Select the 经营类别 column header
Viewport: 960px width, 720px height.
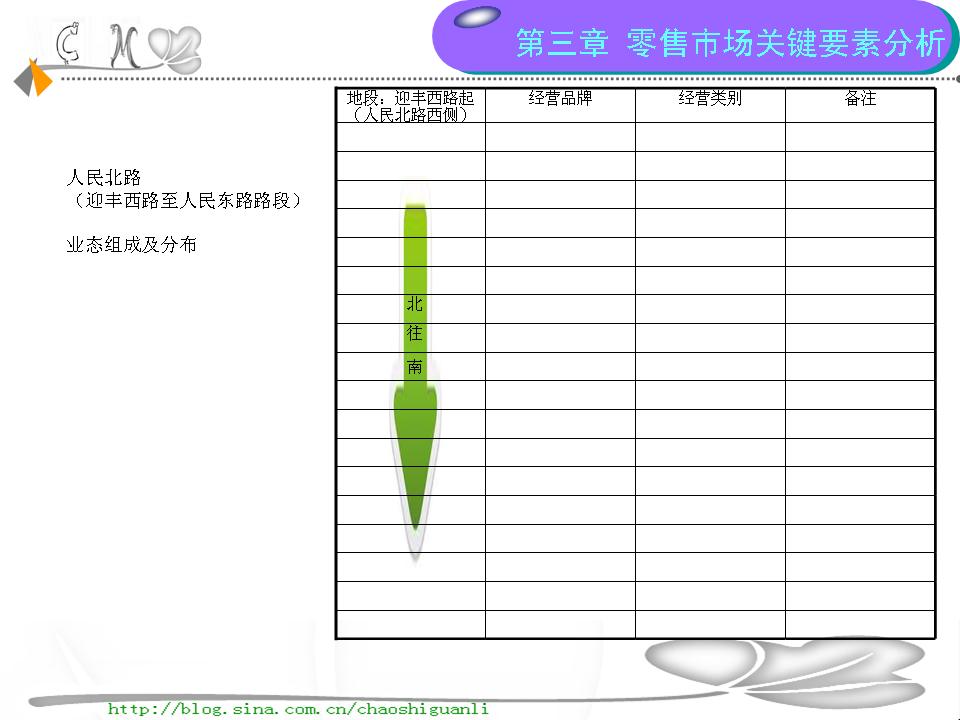point(710,99)
